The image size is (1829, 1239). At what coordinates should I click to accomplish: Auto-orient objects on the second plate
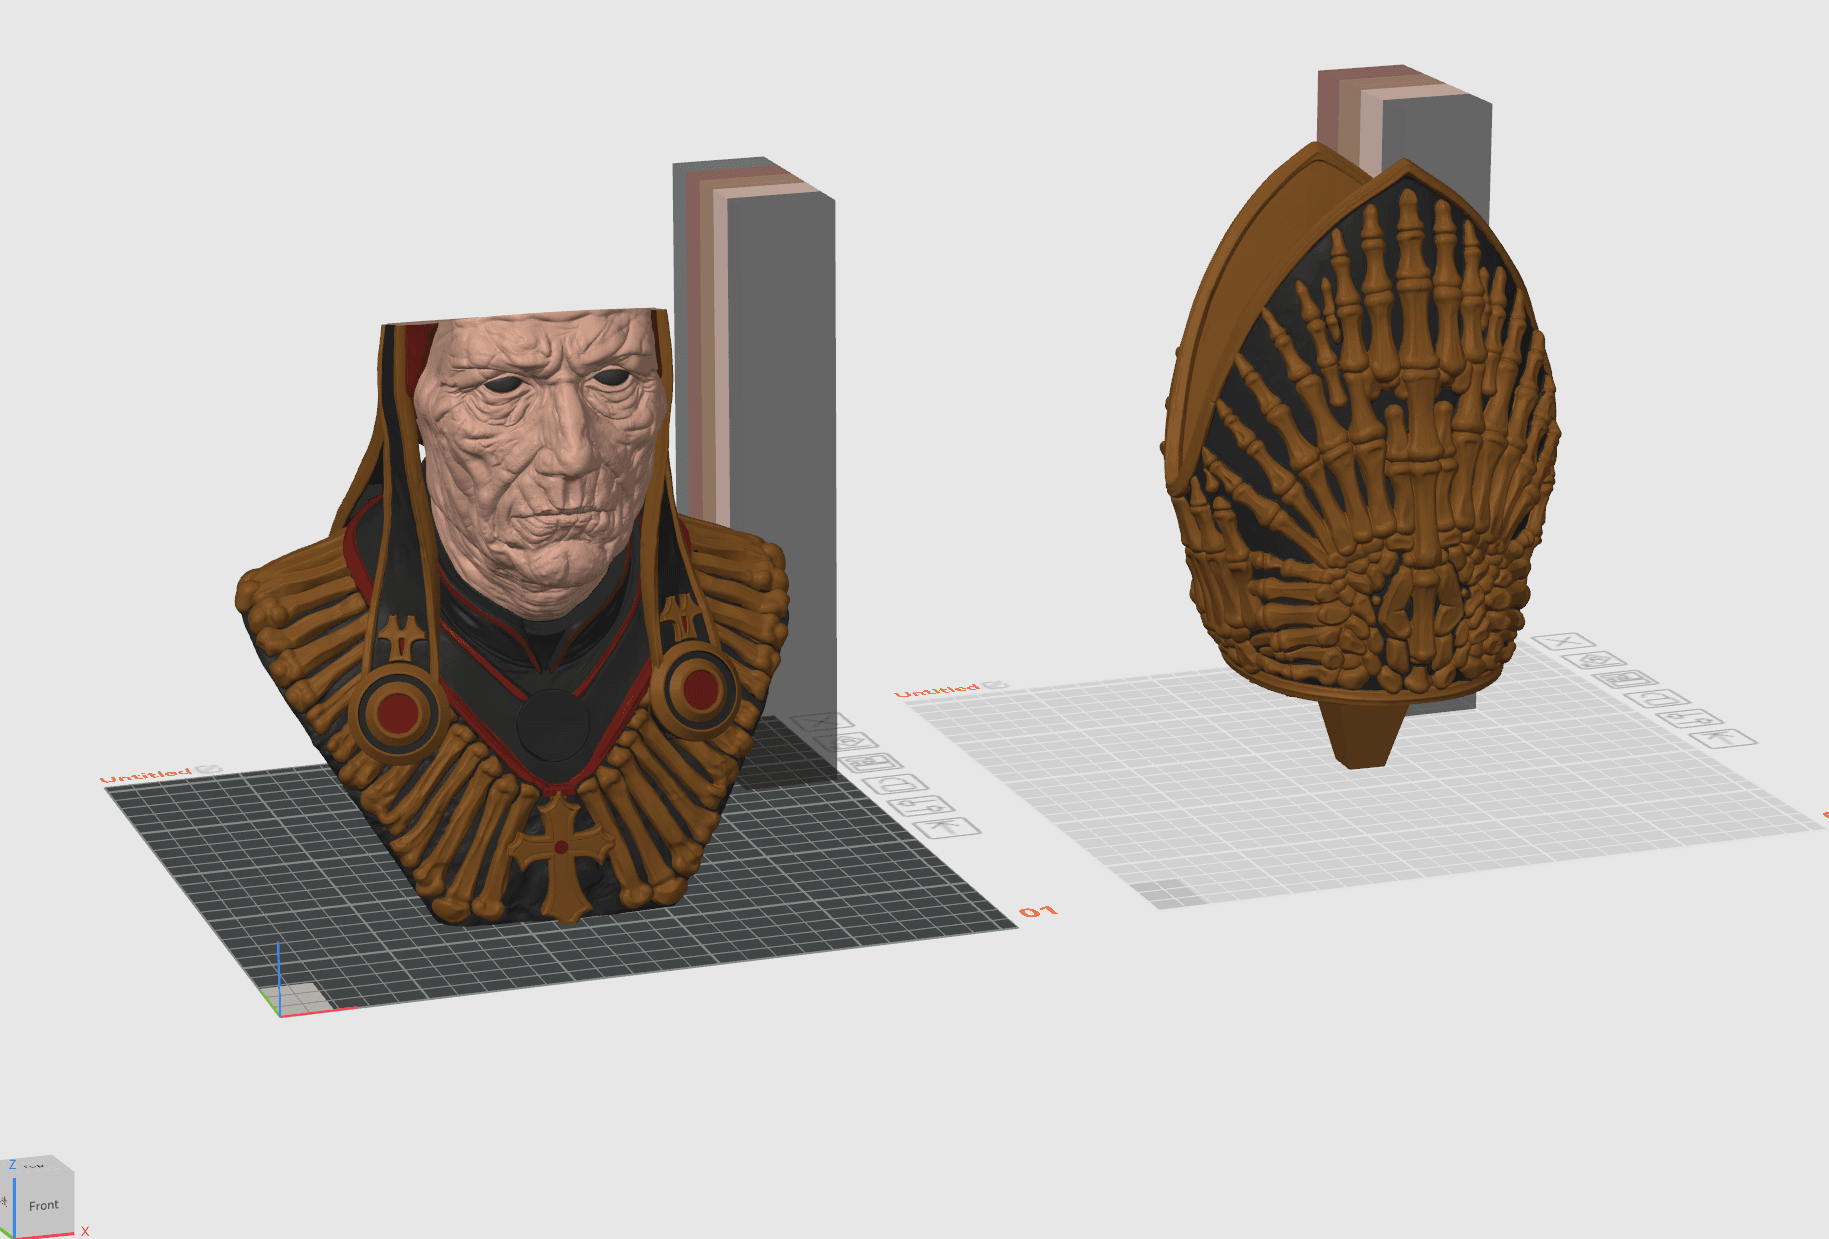pos(1595,660)
